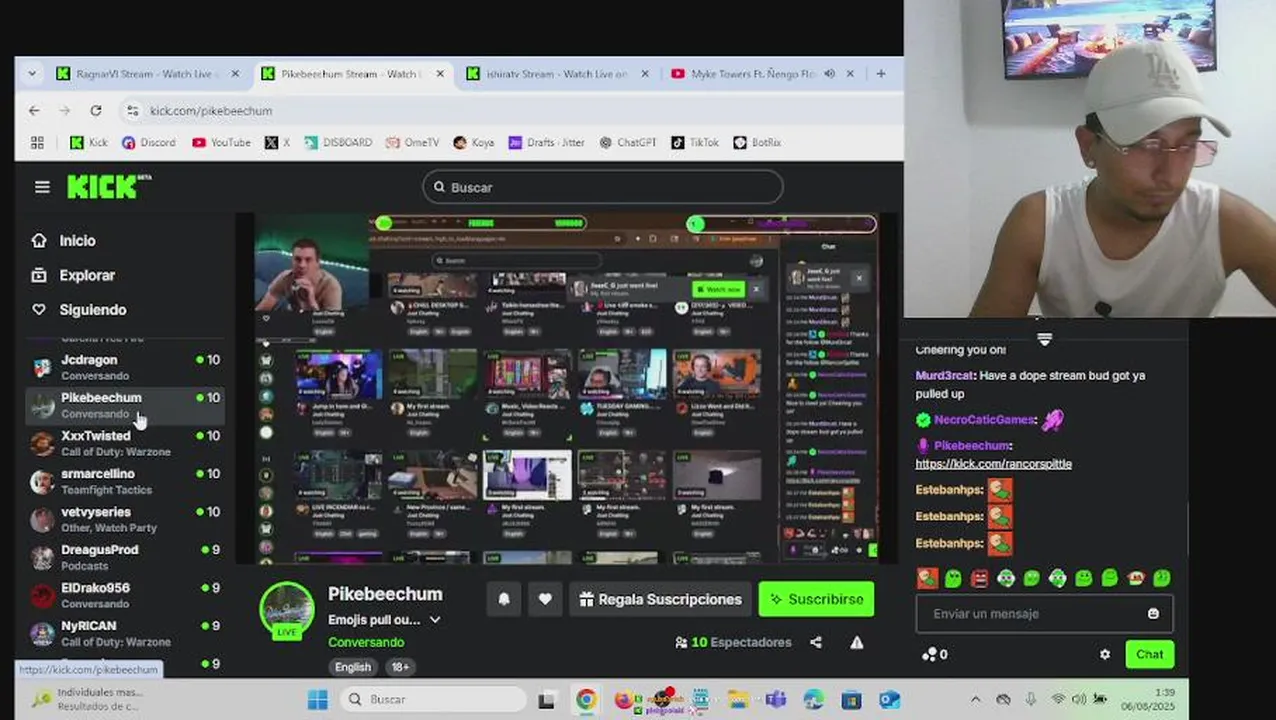The height and width of the screenshot is (720, 1276).
Task: Click the share icon next to Espectadores
Action: tap(816, 642)
